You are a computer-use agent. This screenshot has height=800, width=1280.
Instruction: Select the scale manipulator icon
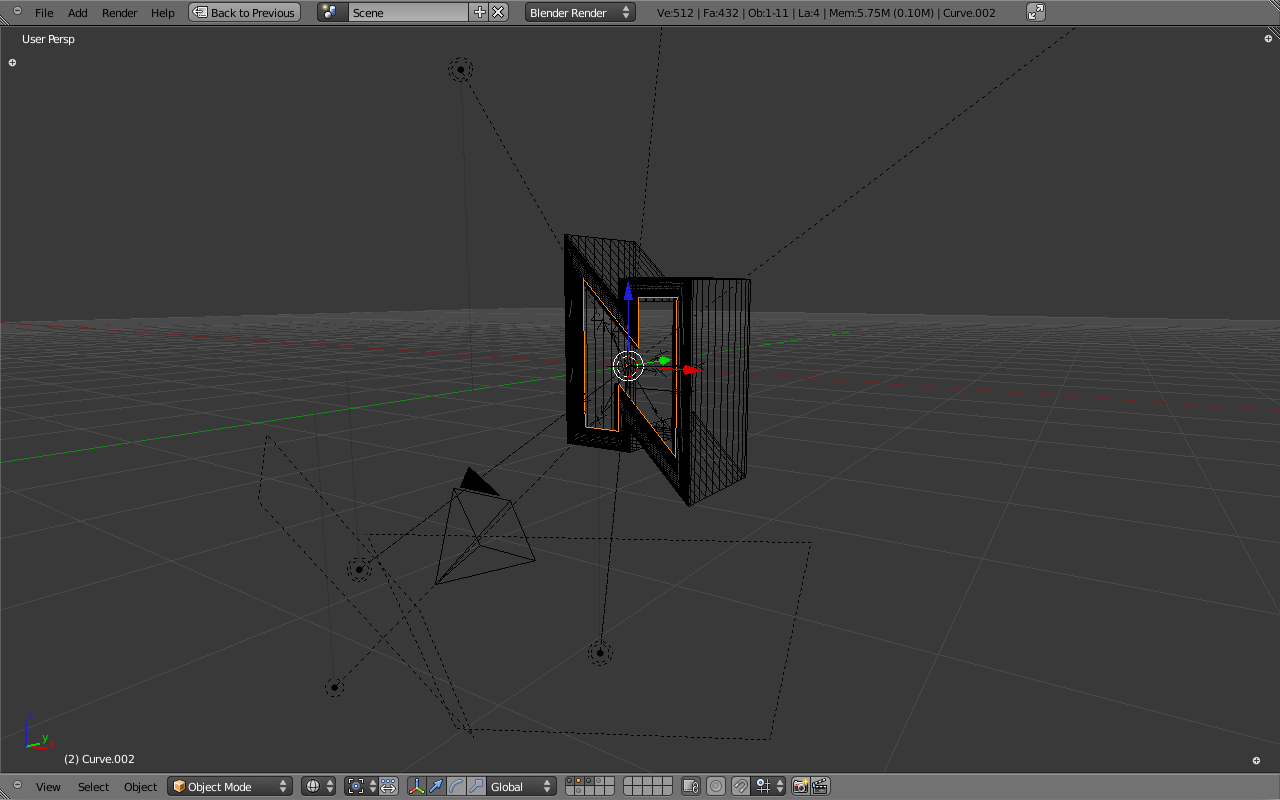click(477, 787)
